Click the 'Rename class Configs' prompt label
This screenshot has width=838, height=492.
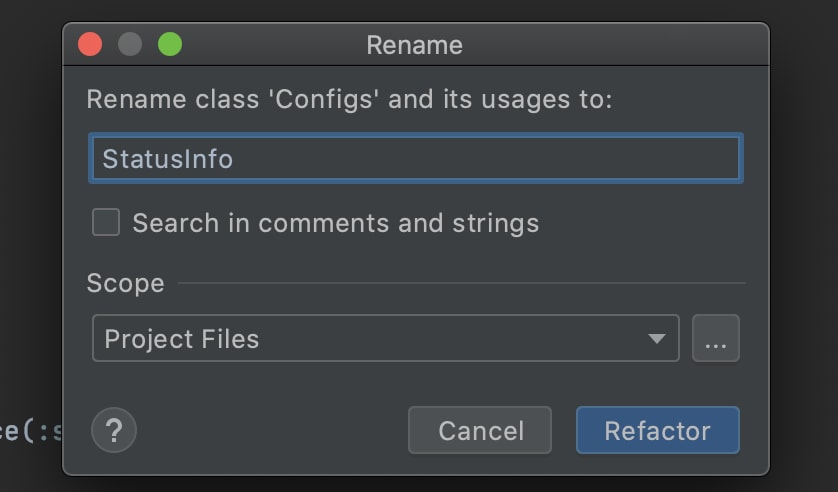tap(350, 99)
